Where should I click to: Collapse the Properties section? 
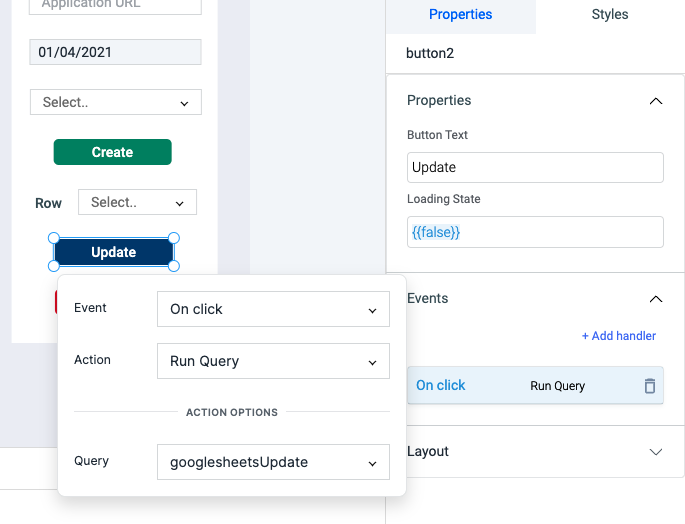(656, 101)
